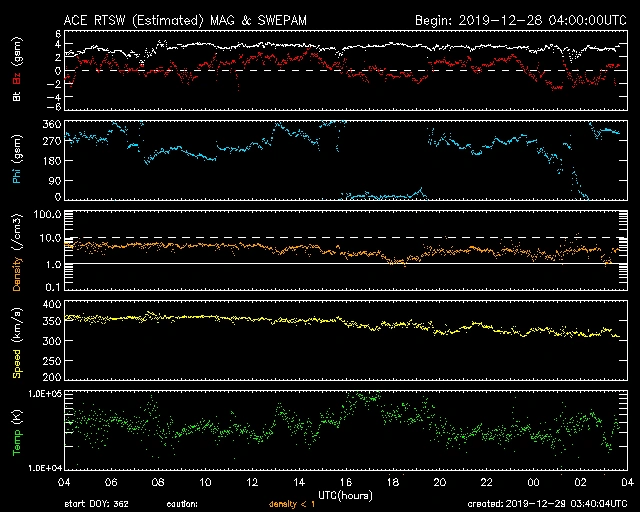This screenshot has height=512, width=640.
Task: Click the '1.0E+06' label on the Temp axis
Action: point(45,394)
